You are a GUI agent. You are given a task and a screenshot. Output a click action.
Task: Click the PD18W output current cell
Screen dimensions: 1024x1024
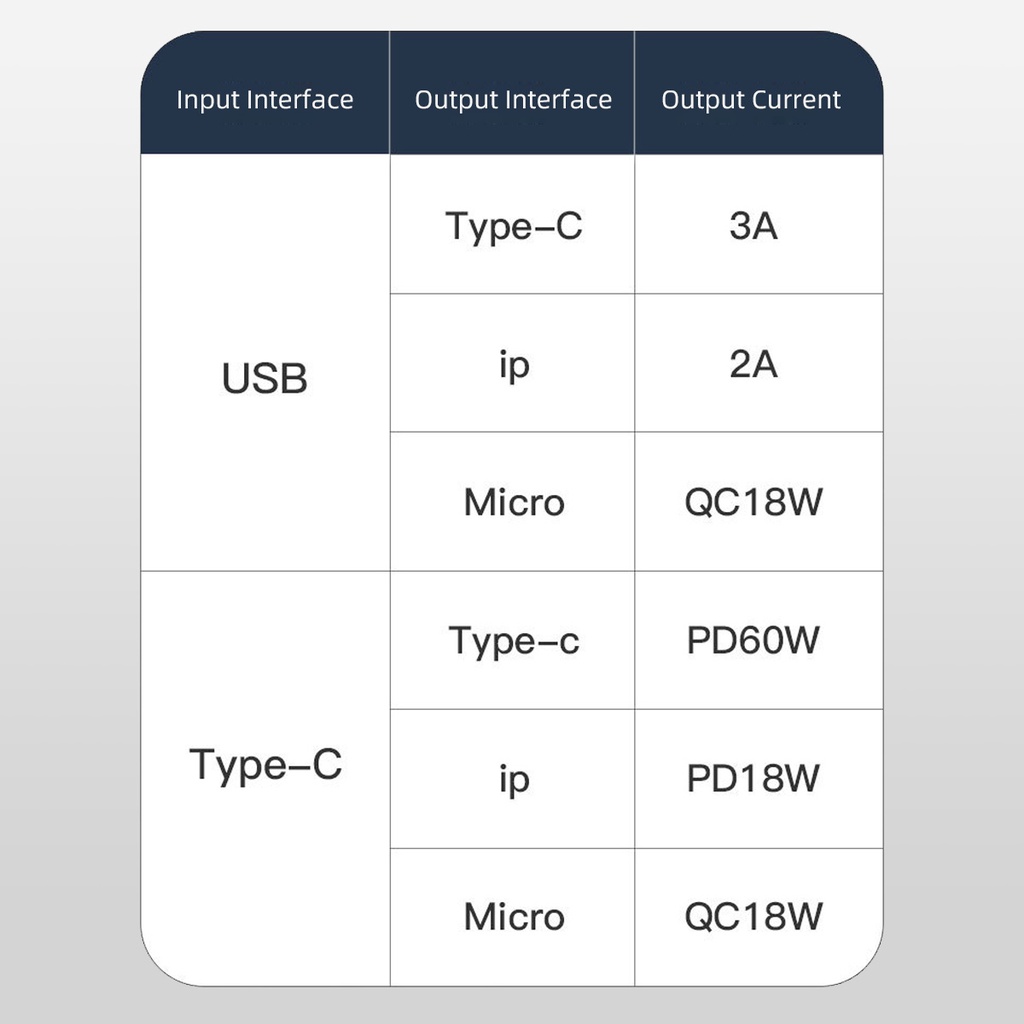tap(754, 779)
